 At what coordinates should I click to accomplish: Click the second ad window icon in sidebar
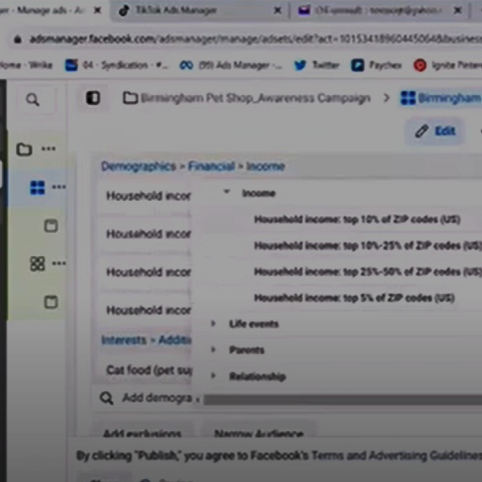tap(51, 302)
